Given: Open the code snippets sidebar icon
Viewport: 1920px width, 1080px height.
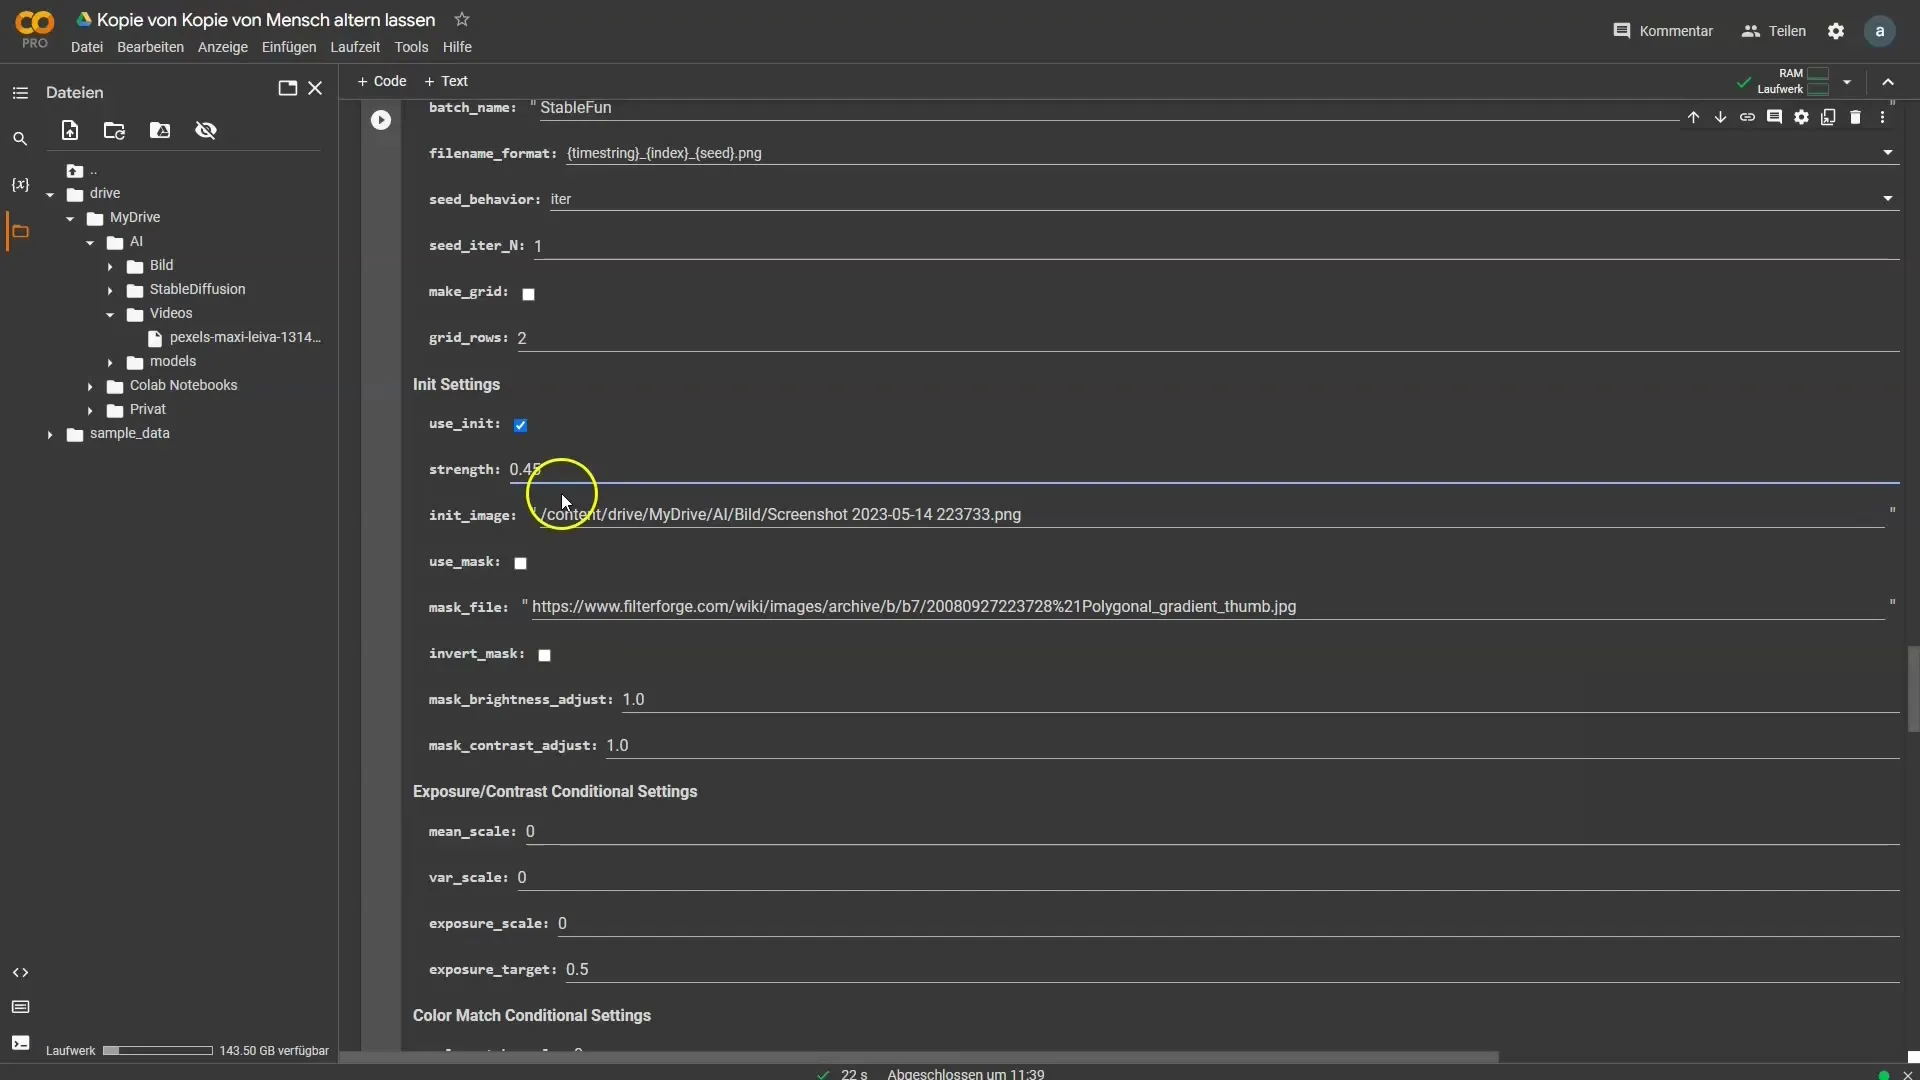Looking at the screenshot, I should [x=20, y=973].
